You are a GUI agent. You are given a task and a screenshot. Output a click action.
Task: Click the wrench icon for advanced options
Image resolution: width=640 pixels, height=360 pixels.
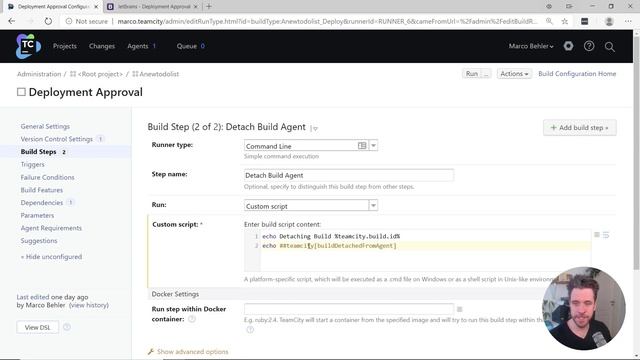coord(151,351)
